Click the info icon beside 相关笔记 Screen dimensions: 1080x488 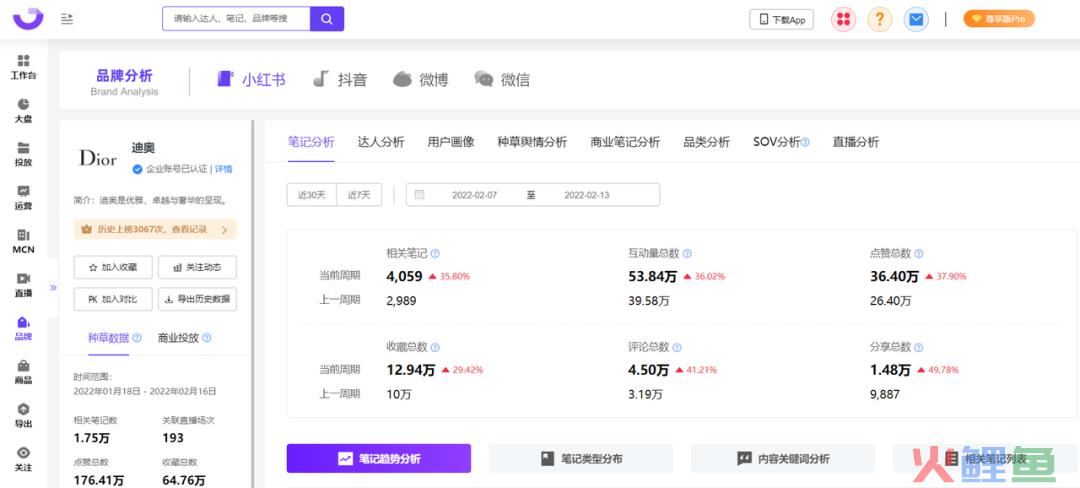(x=435, y=253)
